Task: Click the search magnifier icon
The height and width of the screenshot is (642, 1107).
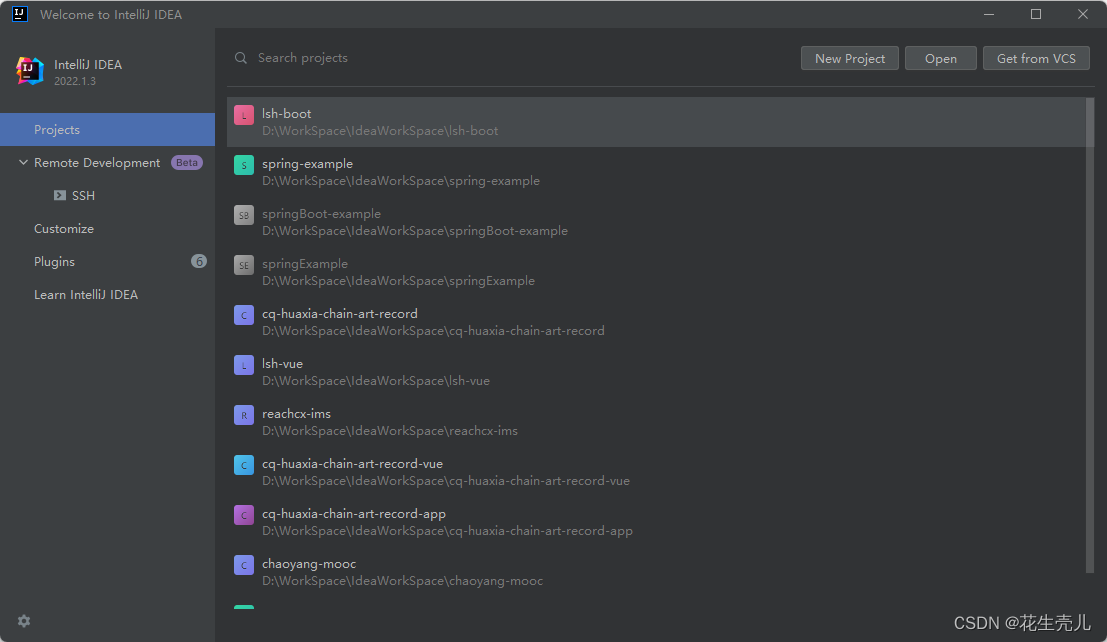Action: (x=241, y=58)
